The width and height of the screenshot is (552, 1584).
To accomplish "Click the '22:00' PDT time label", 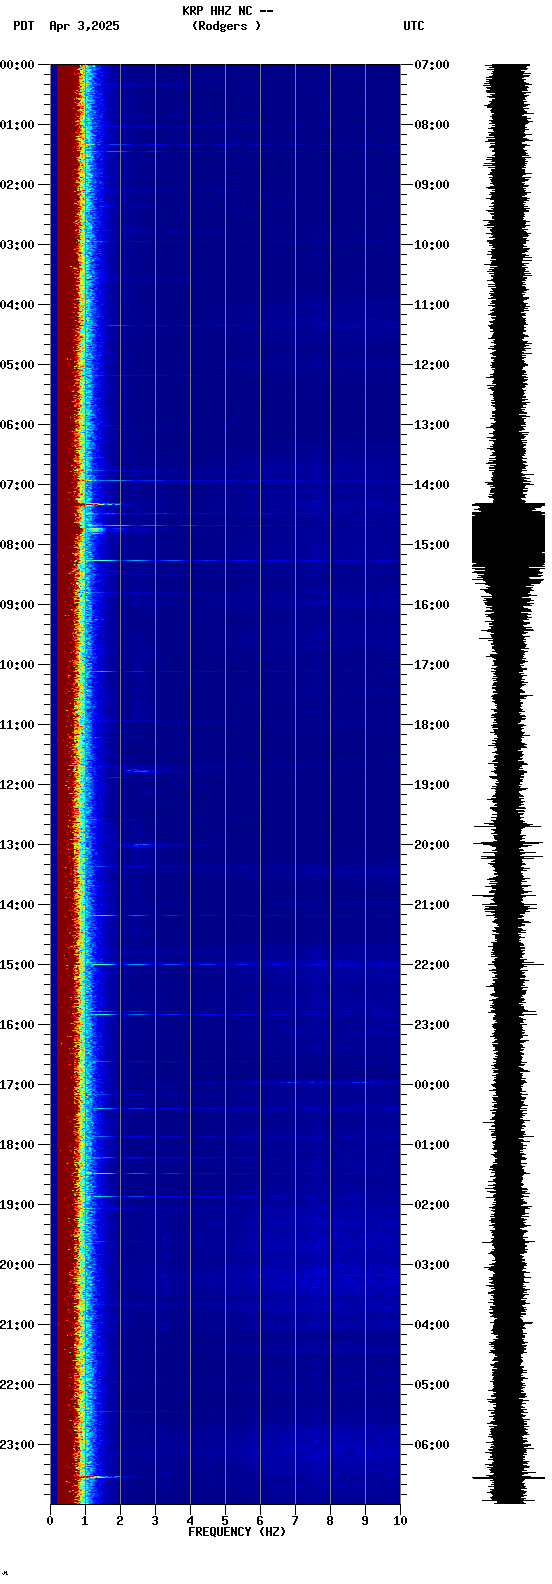I will (x=17, y=1385).
